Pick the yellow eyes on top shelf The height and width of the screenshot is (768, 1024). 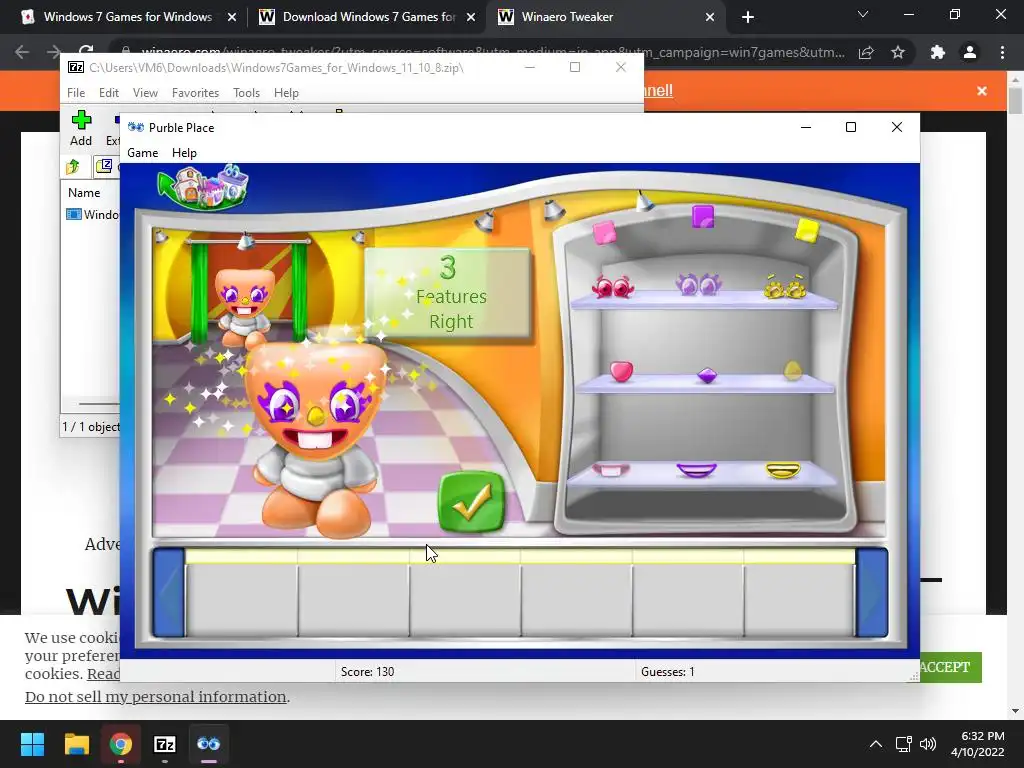pyautogui.click(x=785, y=286)
